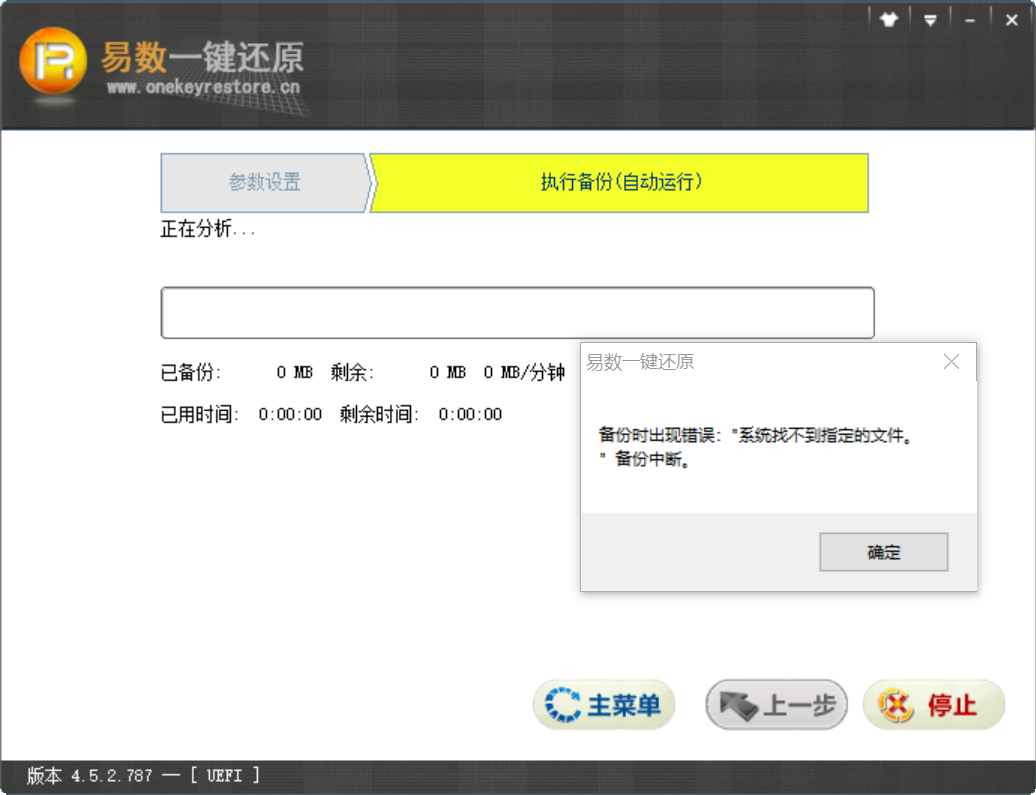This screenshot has height=795, width=1036.
Task: Open the title bar dropdown menu arrow
Action: (930, 20)
